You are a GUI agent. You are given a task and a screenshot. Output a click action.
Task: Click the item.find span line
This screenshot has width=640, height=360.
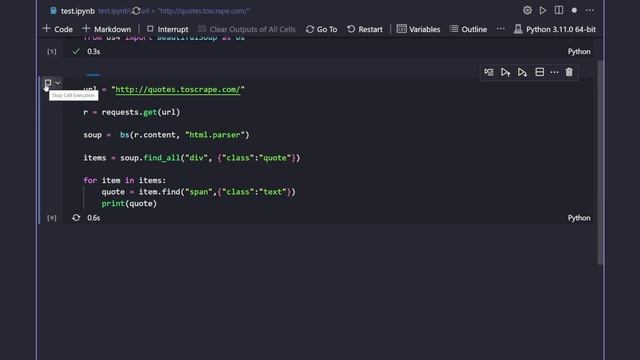tap(198, 192)
